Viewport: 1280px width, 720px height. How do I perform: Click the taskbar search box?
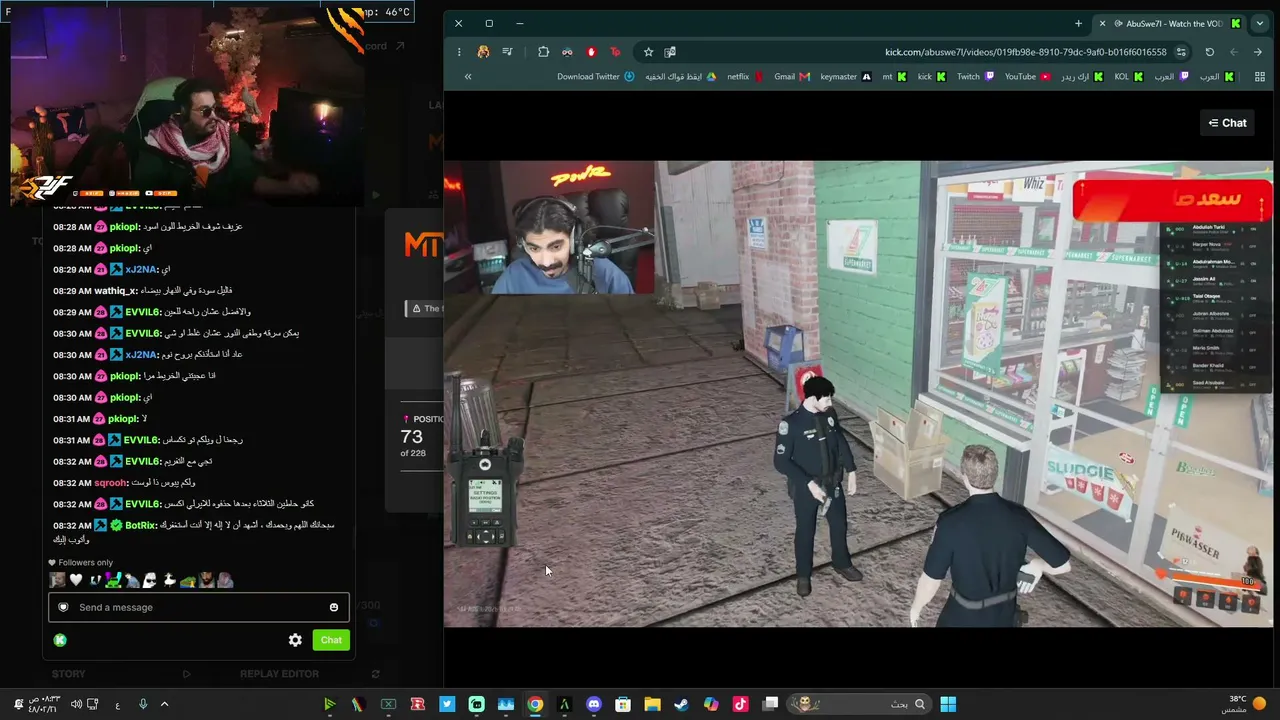coord(859,704)
